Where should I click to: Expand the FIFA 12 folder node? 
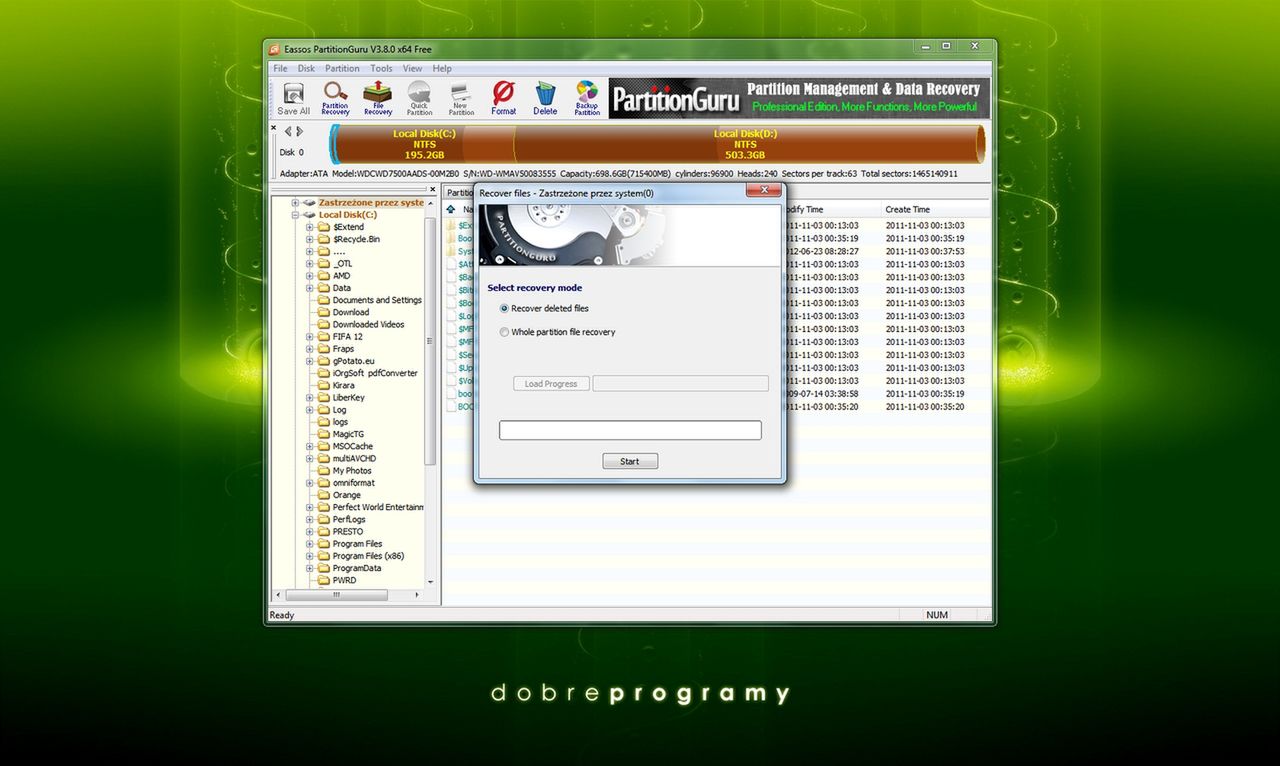coord(310,337)
